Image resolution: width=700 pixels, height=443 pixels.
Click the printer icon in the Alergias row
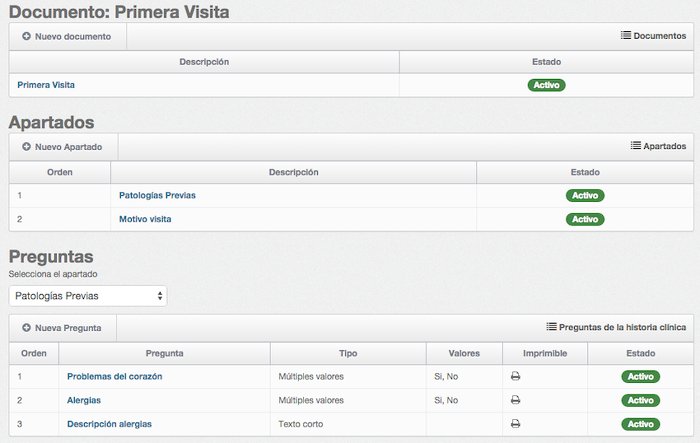(x=515, y=400)
